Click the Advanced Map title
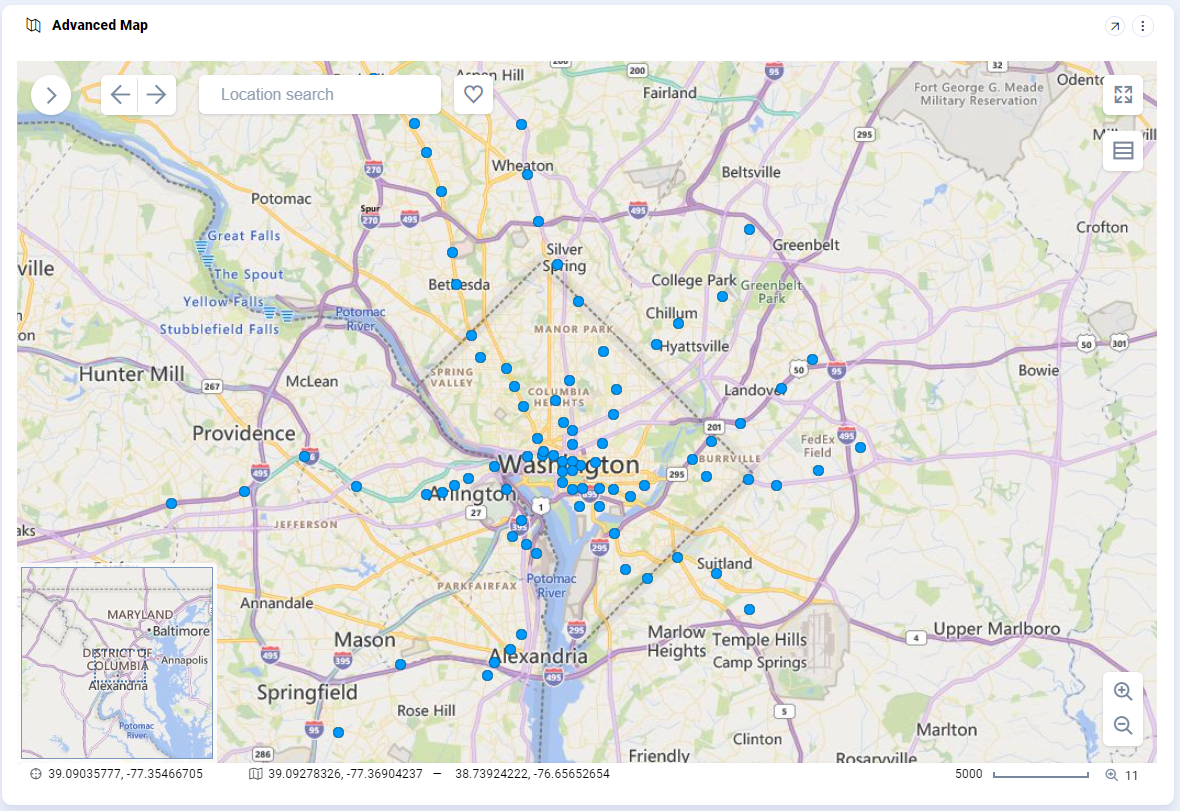 (100, 25)
